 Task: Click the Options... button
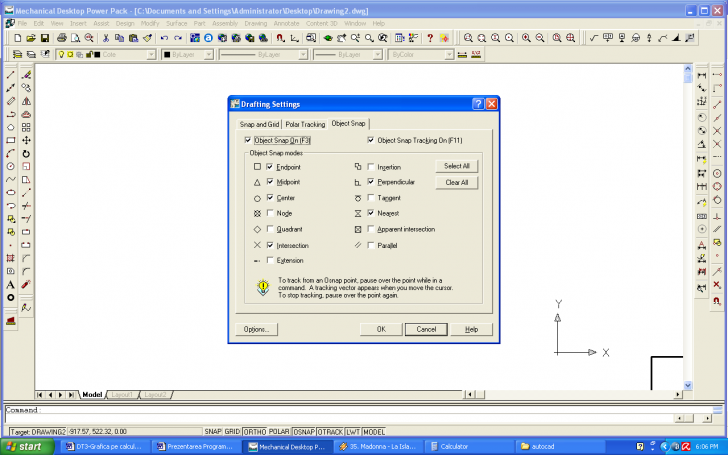pyautogui.click(x=256, y=329)
